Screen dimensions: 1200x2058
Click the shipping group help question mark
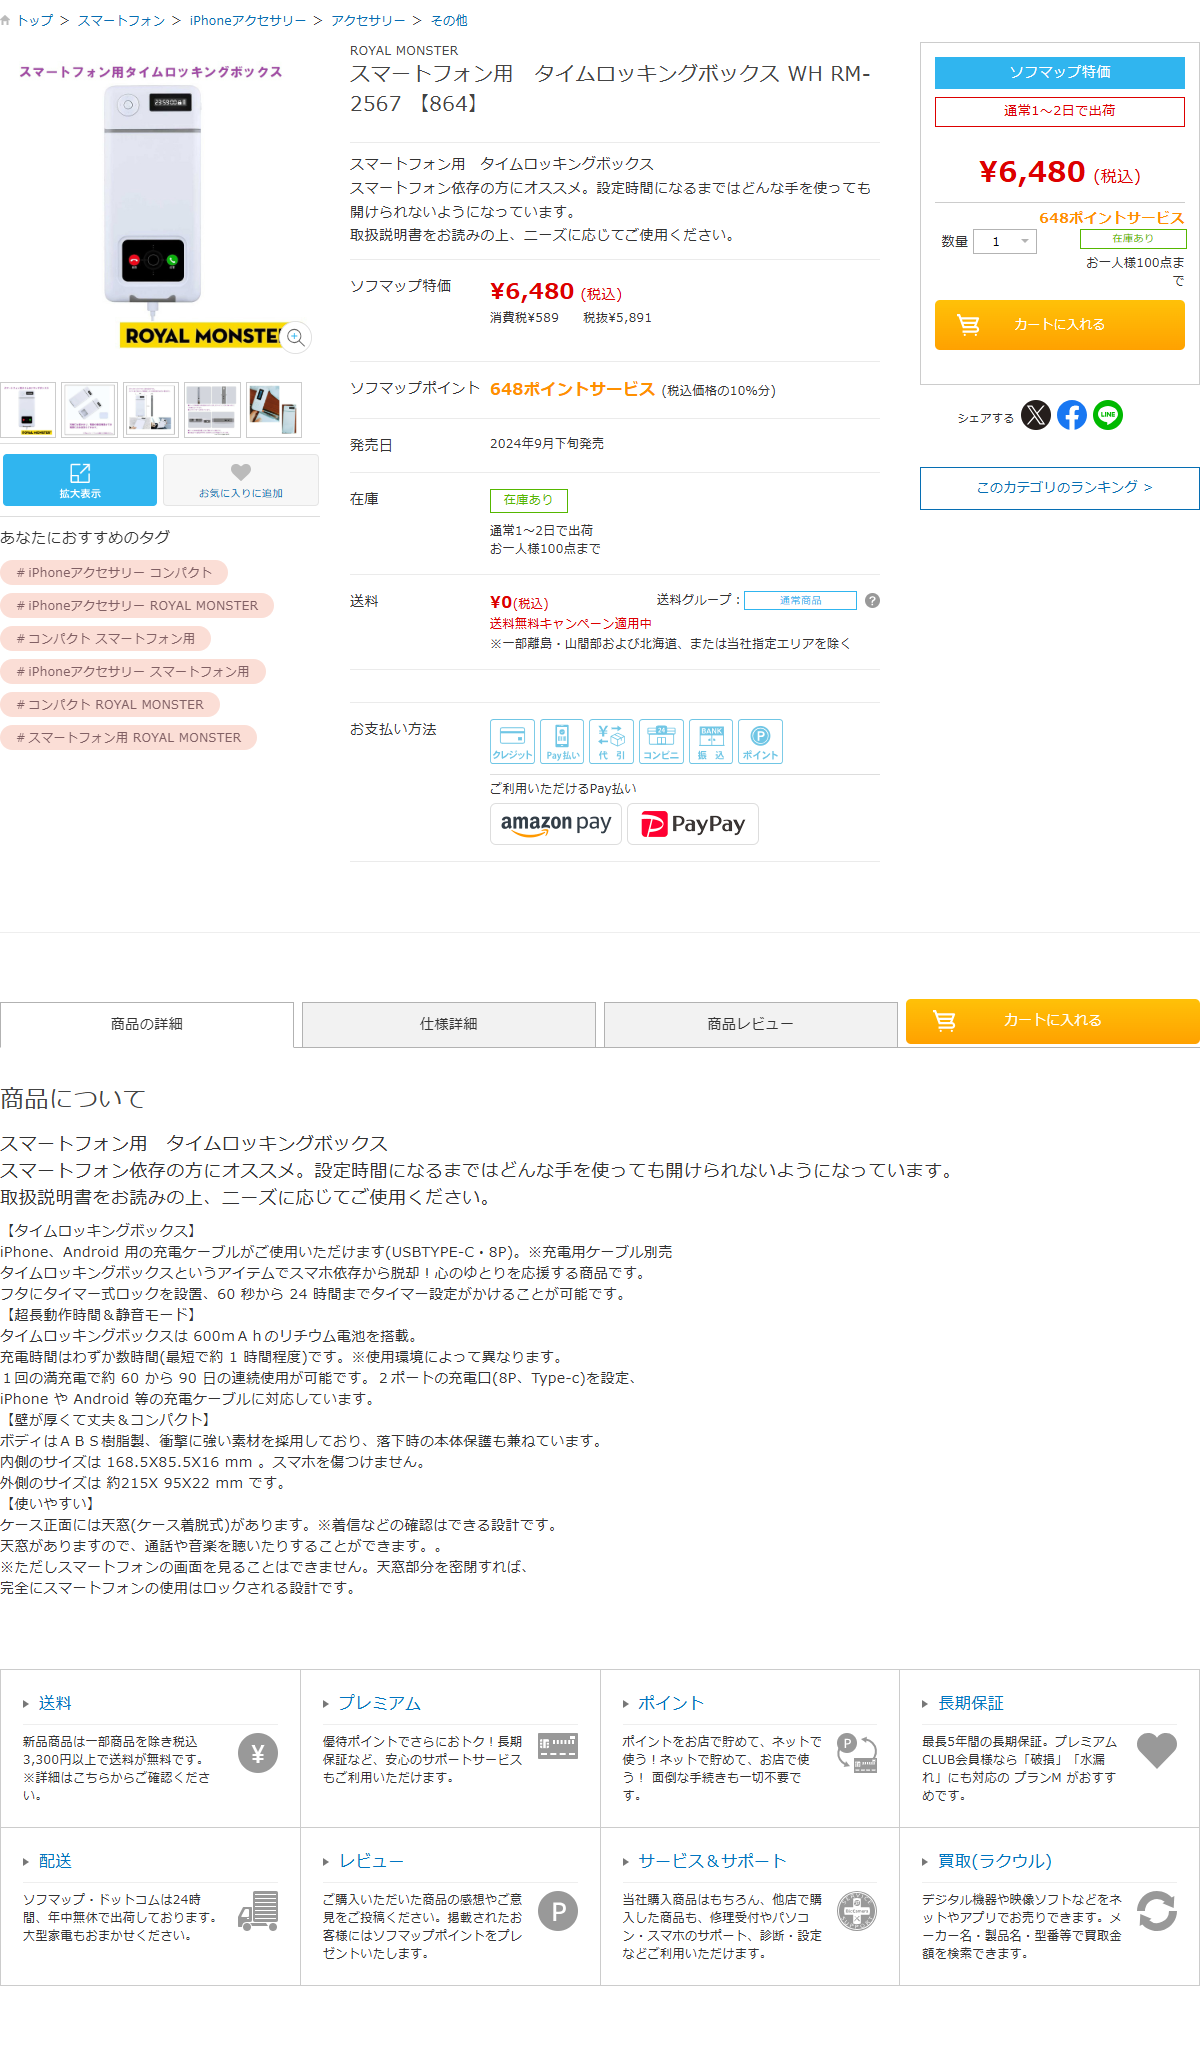872,601
